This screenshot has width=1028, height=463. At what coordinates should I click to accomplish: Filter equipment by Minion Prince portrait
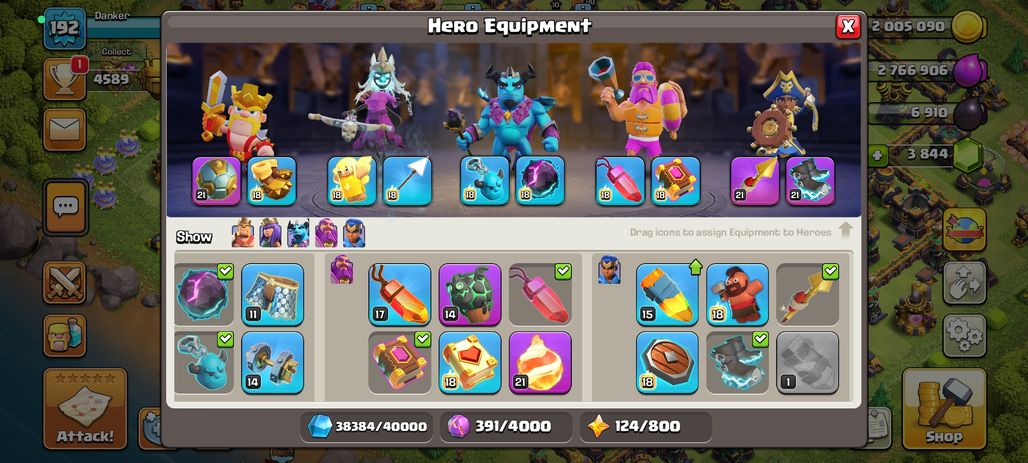click(x=298, y=233)
